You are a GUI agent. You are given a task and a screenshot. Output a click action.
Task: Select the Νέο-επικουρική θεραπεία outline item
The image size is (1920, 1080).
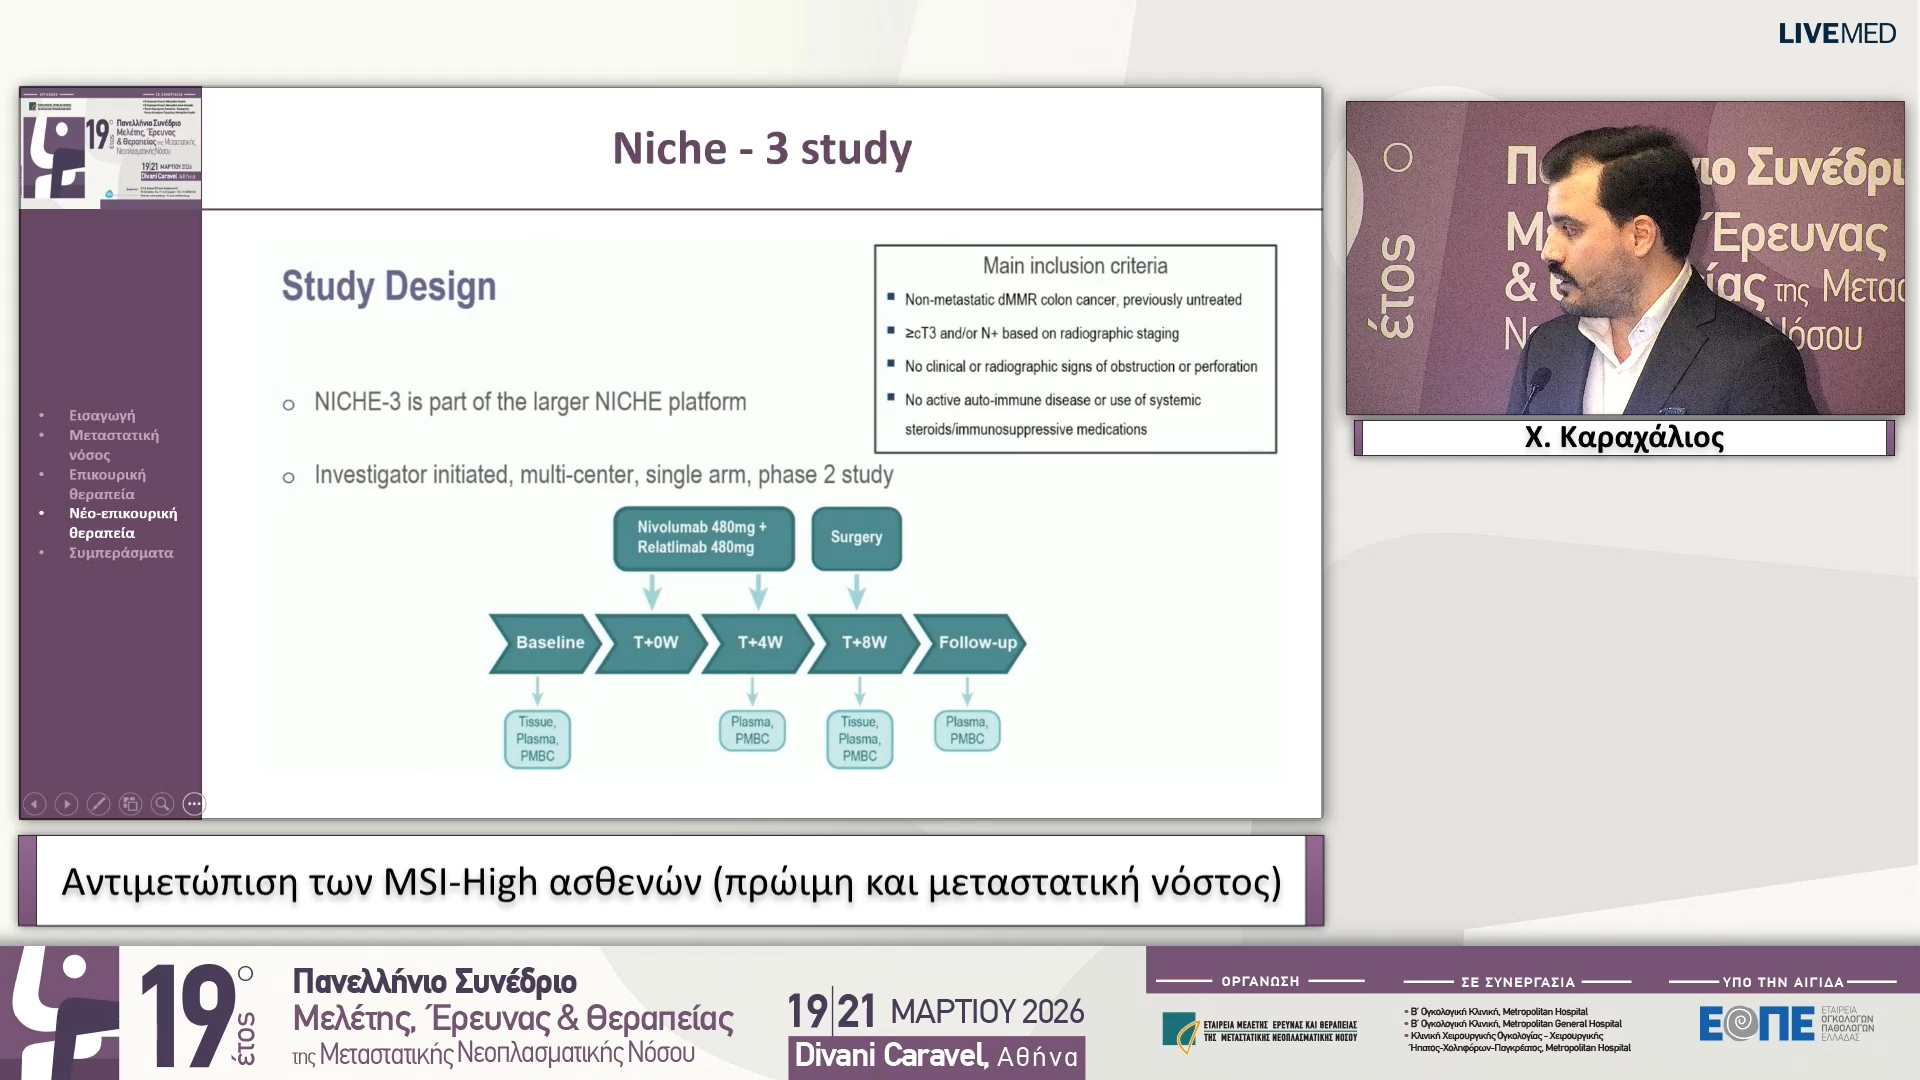[x=123, y=523]
